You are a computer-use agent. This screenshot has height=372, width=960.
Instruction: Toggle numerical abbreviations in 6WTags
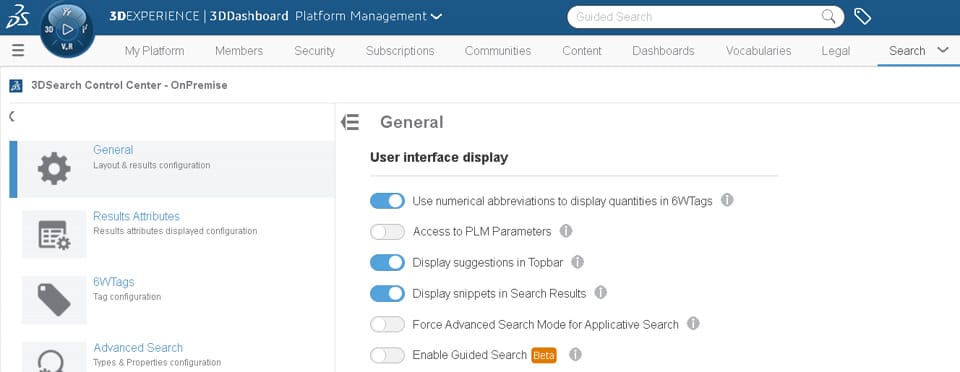387,201
